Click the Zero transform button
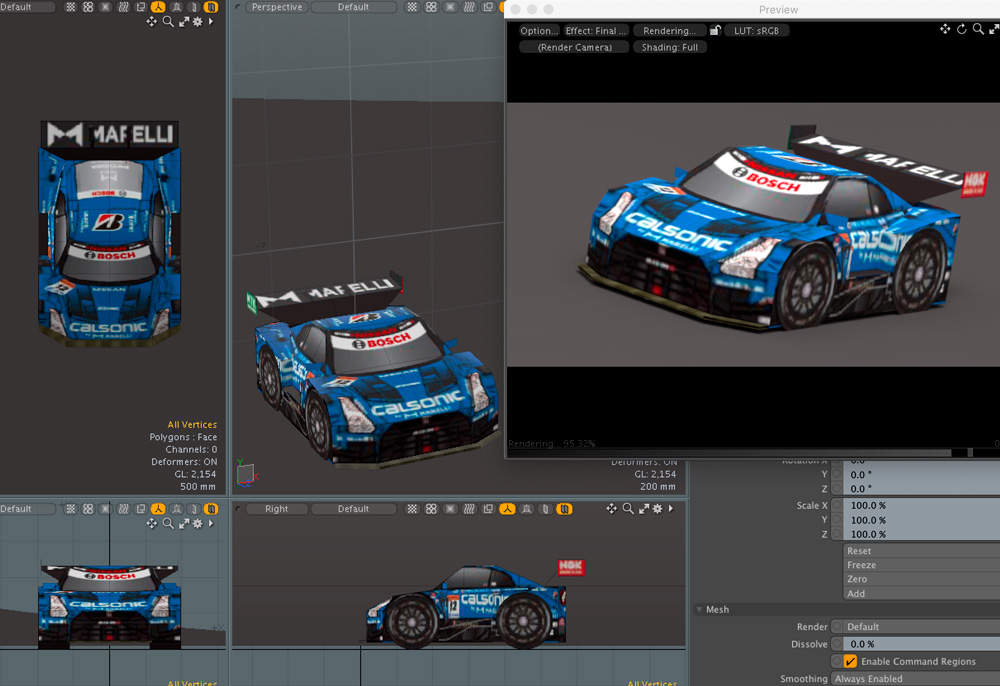 [x=921, y=579]
